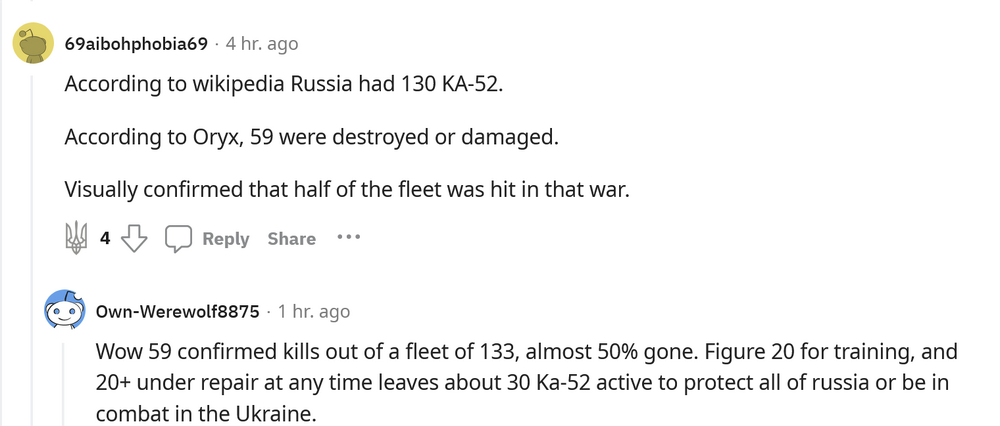Click the speech bubble reply icon

pos(178,238)
